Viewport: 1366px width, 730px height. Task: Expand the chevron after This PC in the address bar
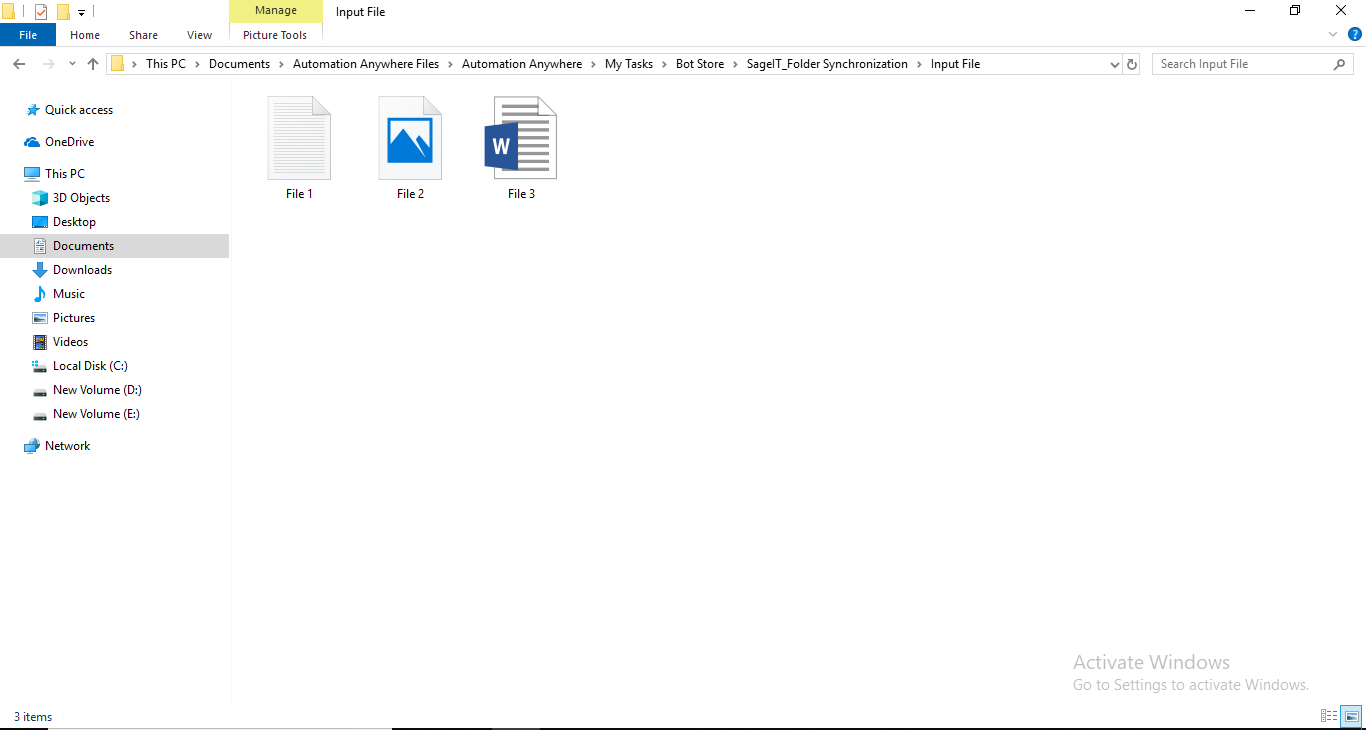[197, 64]
